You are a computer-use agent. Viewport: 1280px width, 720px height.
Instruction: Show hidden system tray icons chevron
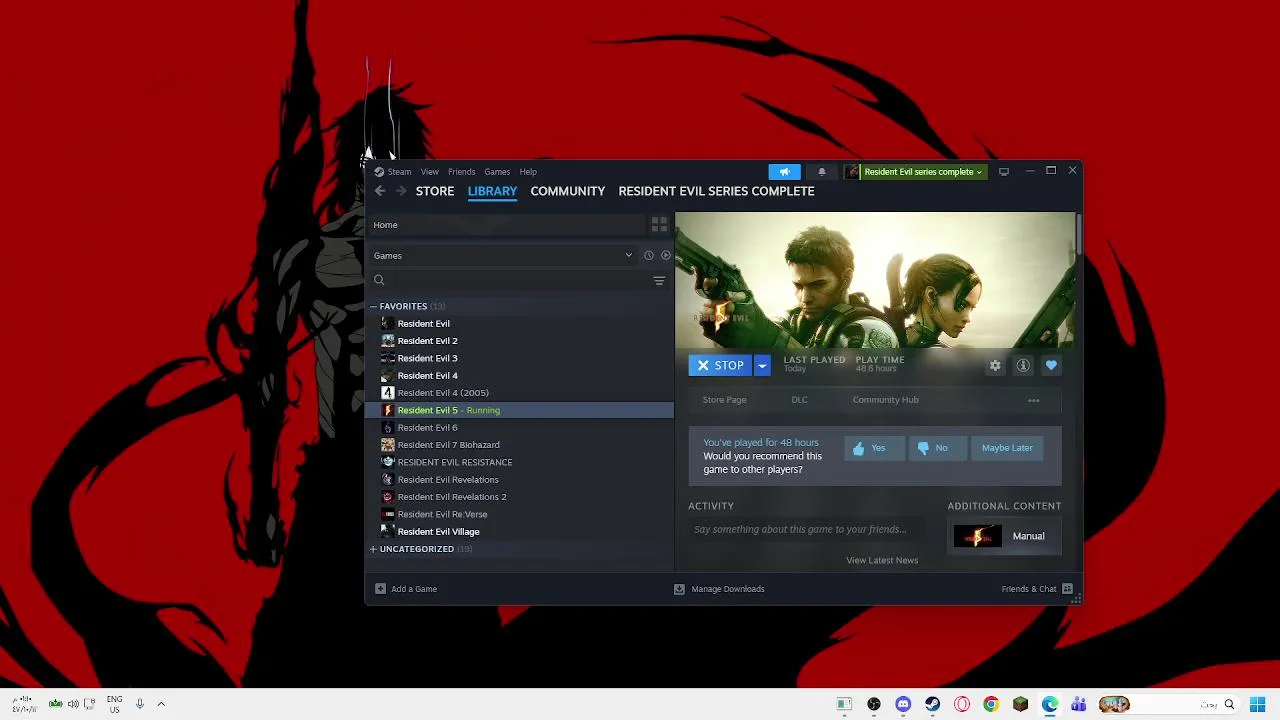[x=161, y=704]
